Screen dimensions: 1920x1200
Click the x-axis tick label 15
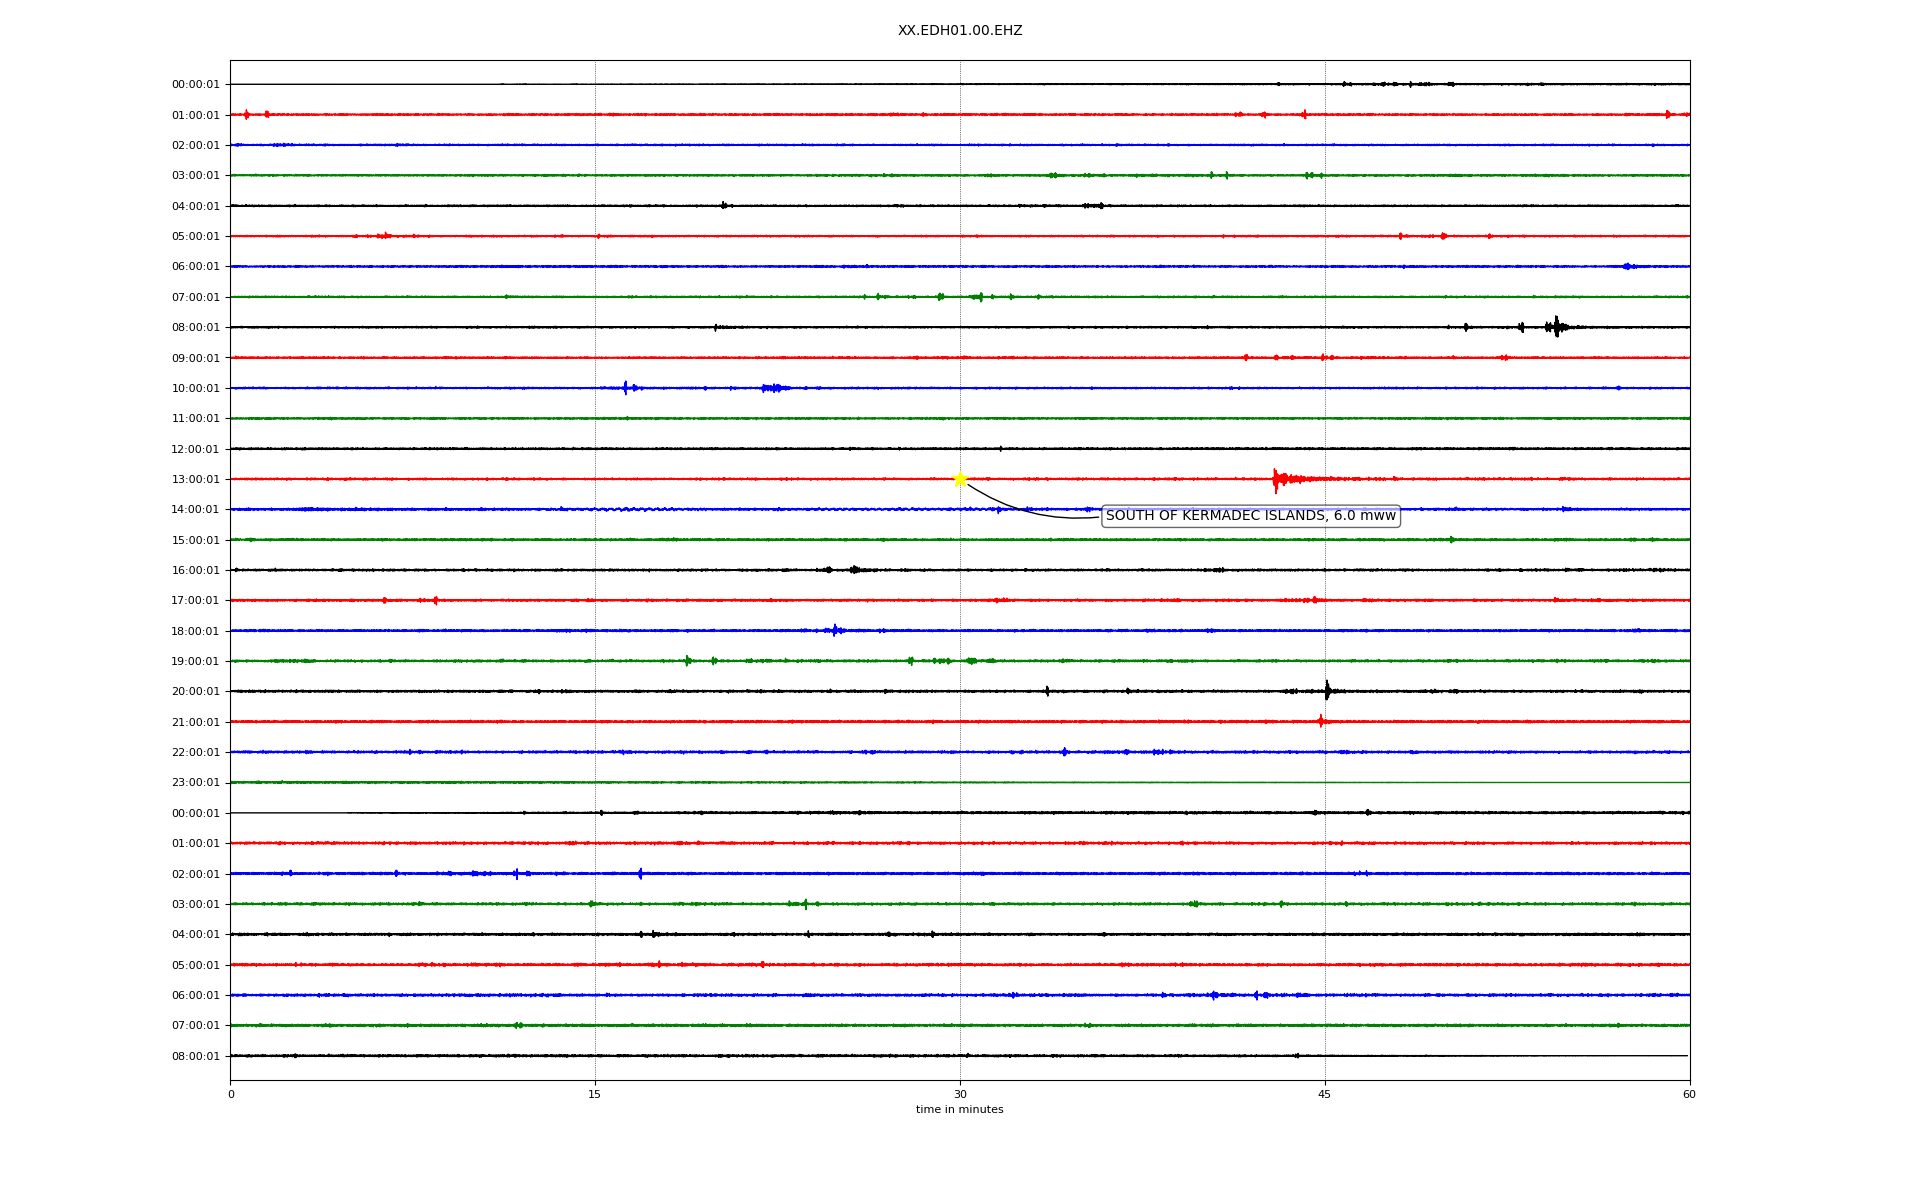tap(595, 1094)
